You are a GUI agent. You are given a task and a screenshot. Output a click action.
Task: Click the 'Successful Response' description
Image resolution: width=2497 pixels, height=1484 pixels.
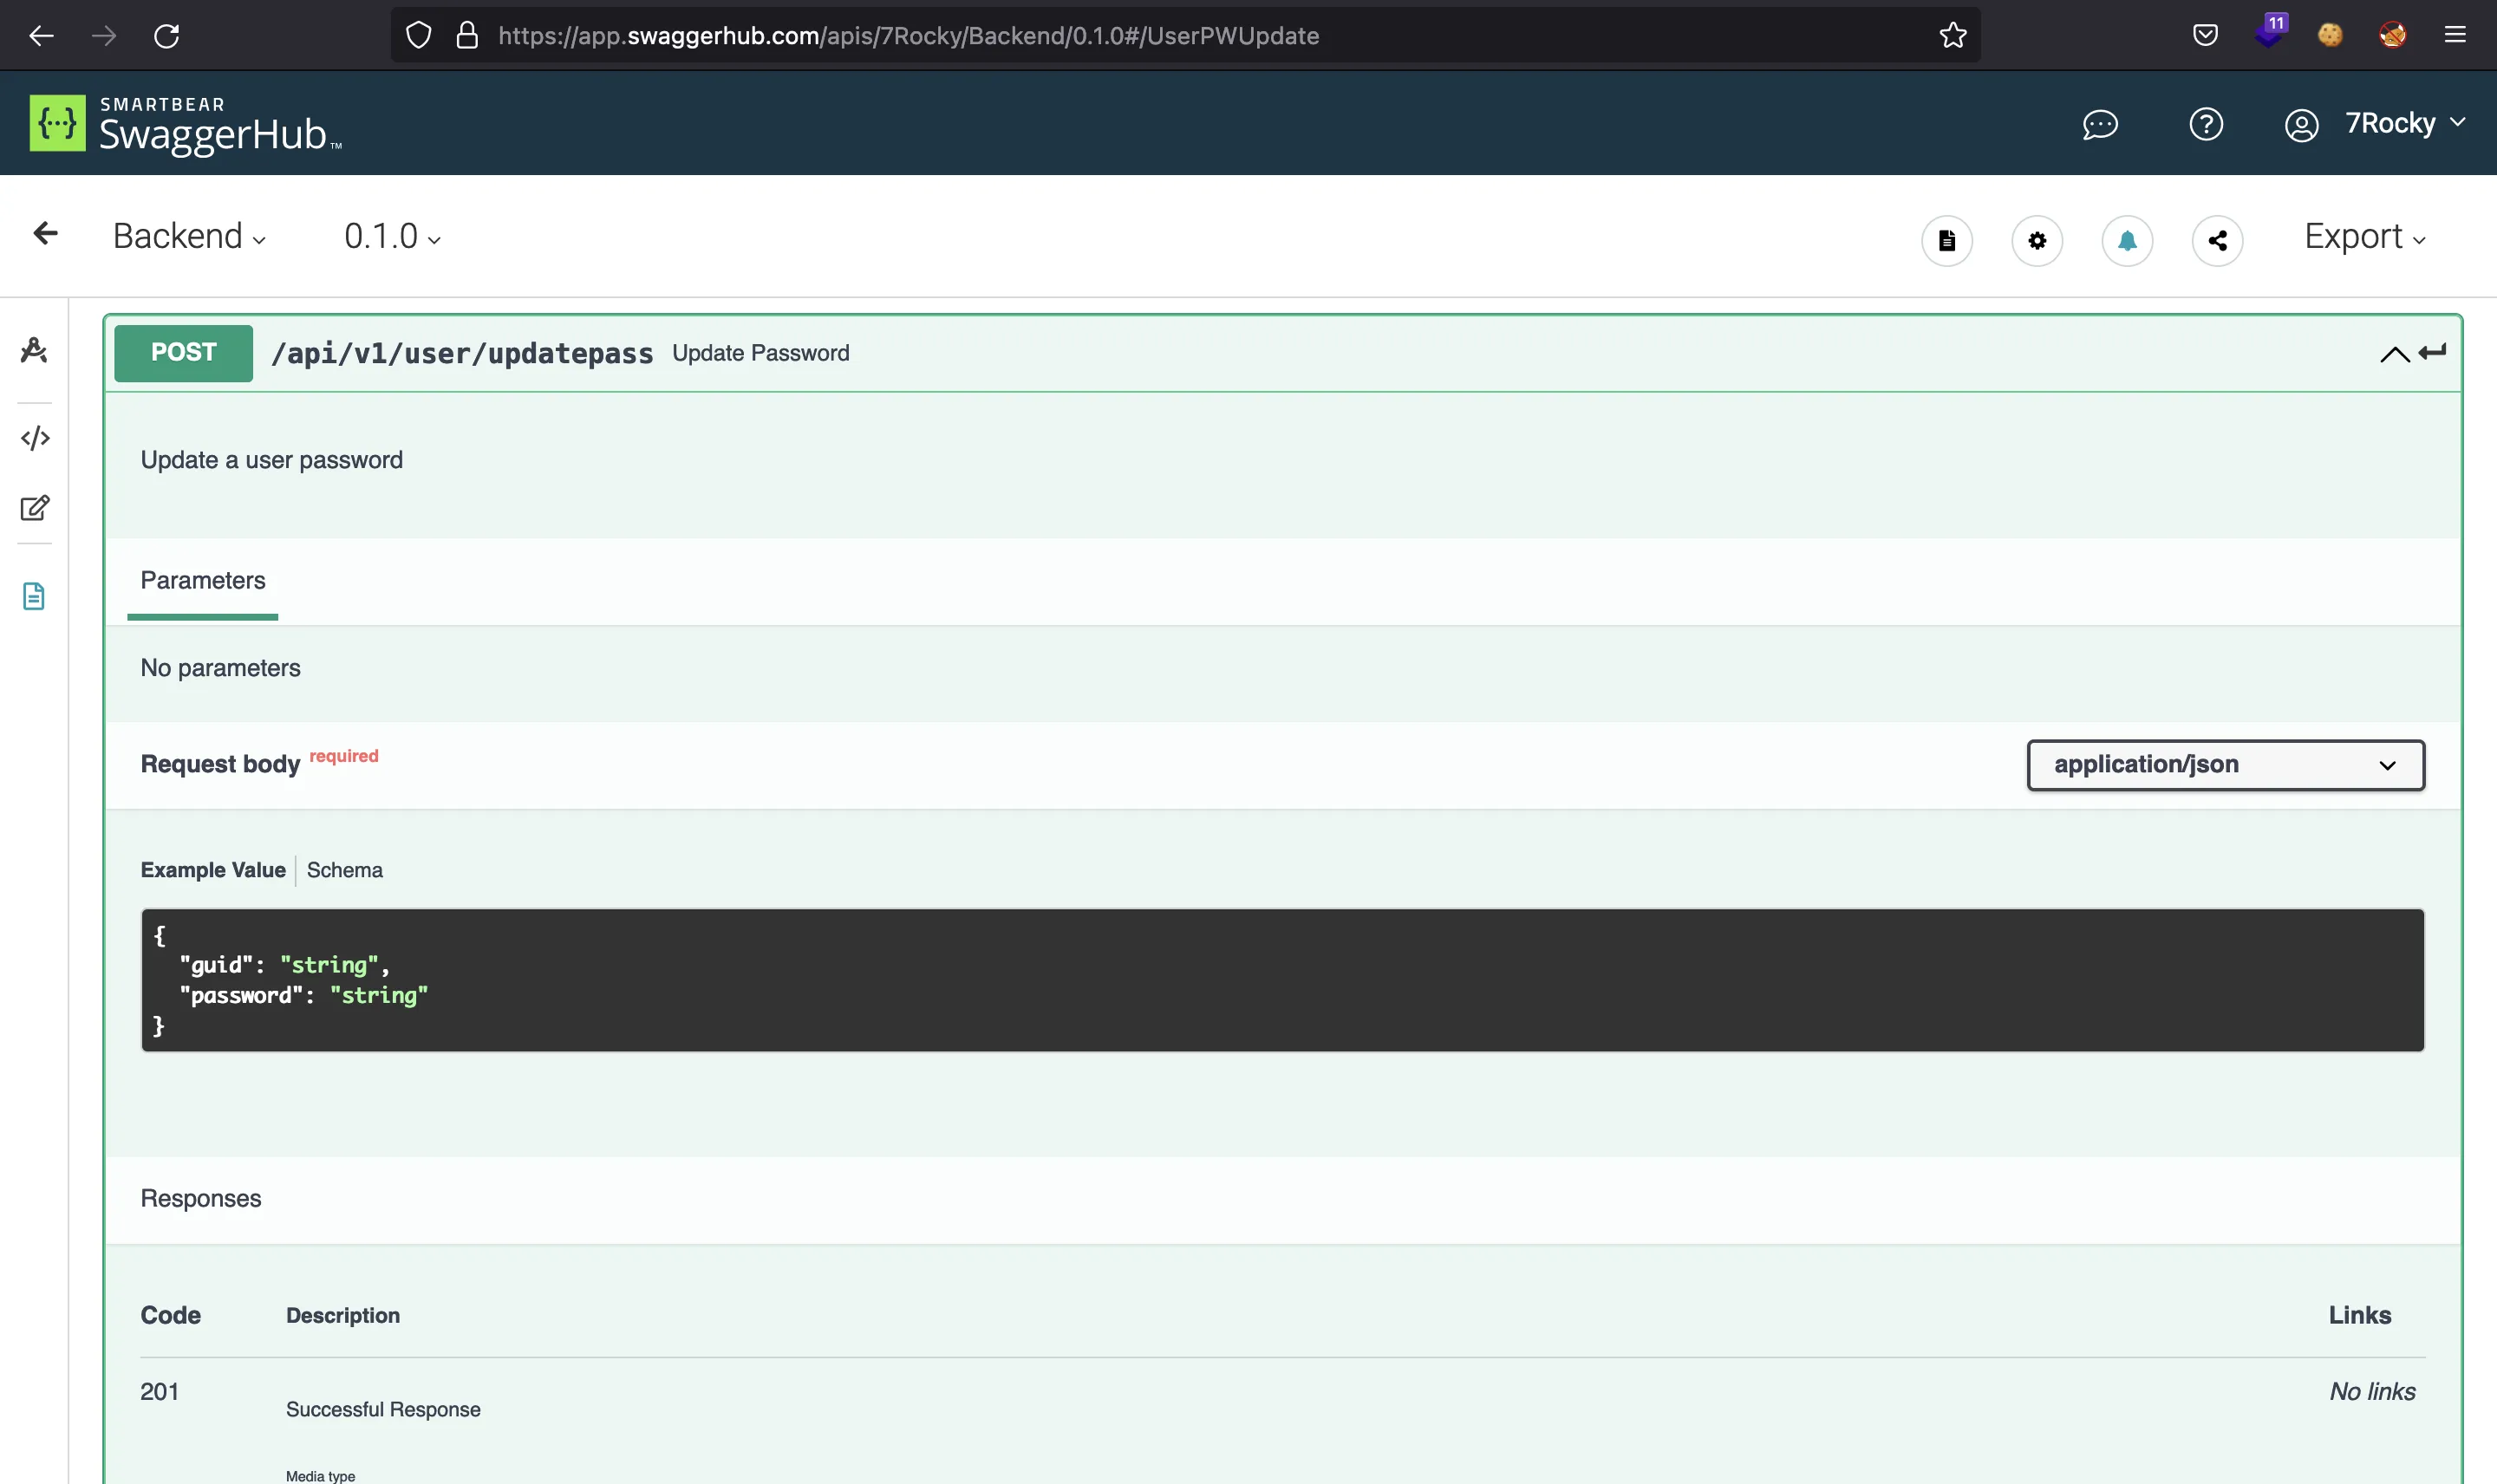[x=383, y=1410]
